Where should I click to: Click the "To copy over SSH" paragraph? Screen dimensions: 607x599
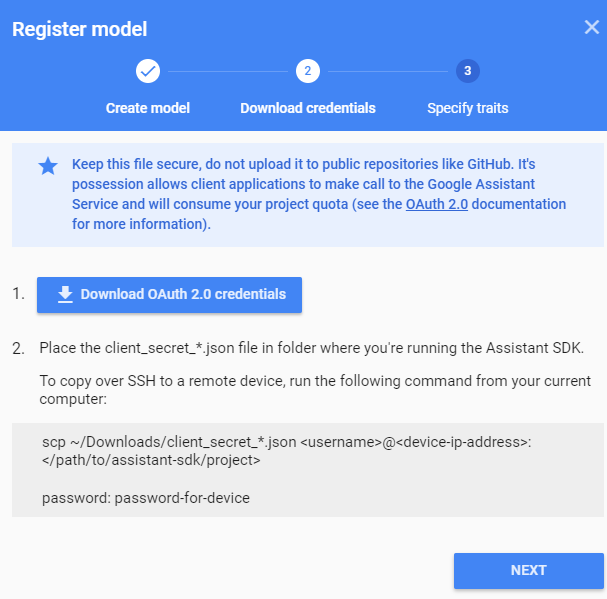[314, 390]
